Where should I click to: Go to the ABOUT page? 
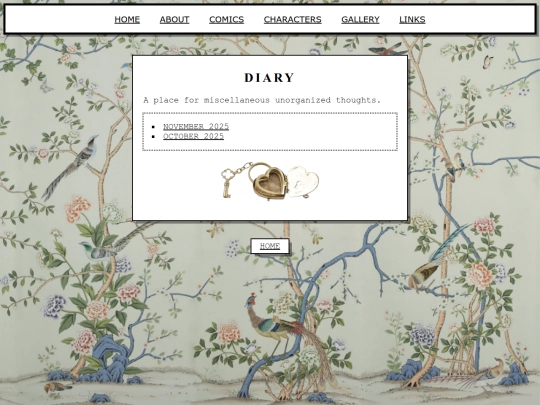[x=174, y=19]
